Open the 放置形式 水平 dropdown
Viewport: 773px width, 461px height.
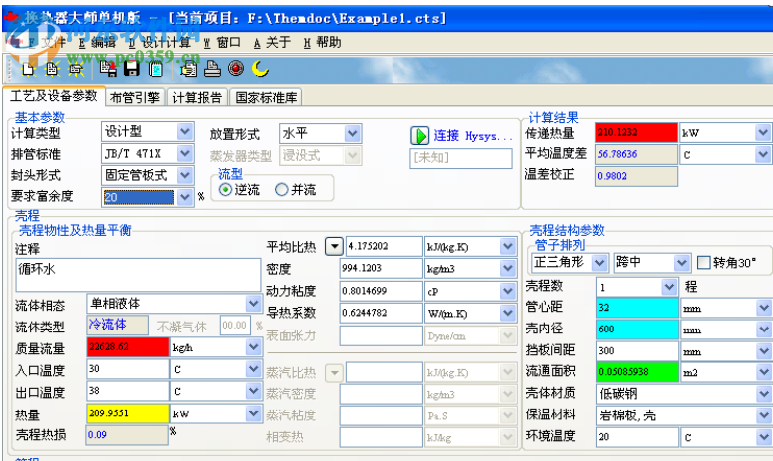coord(352,133)
